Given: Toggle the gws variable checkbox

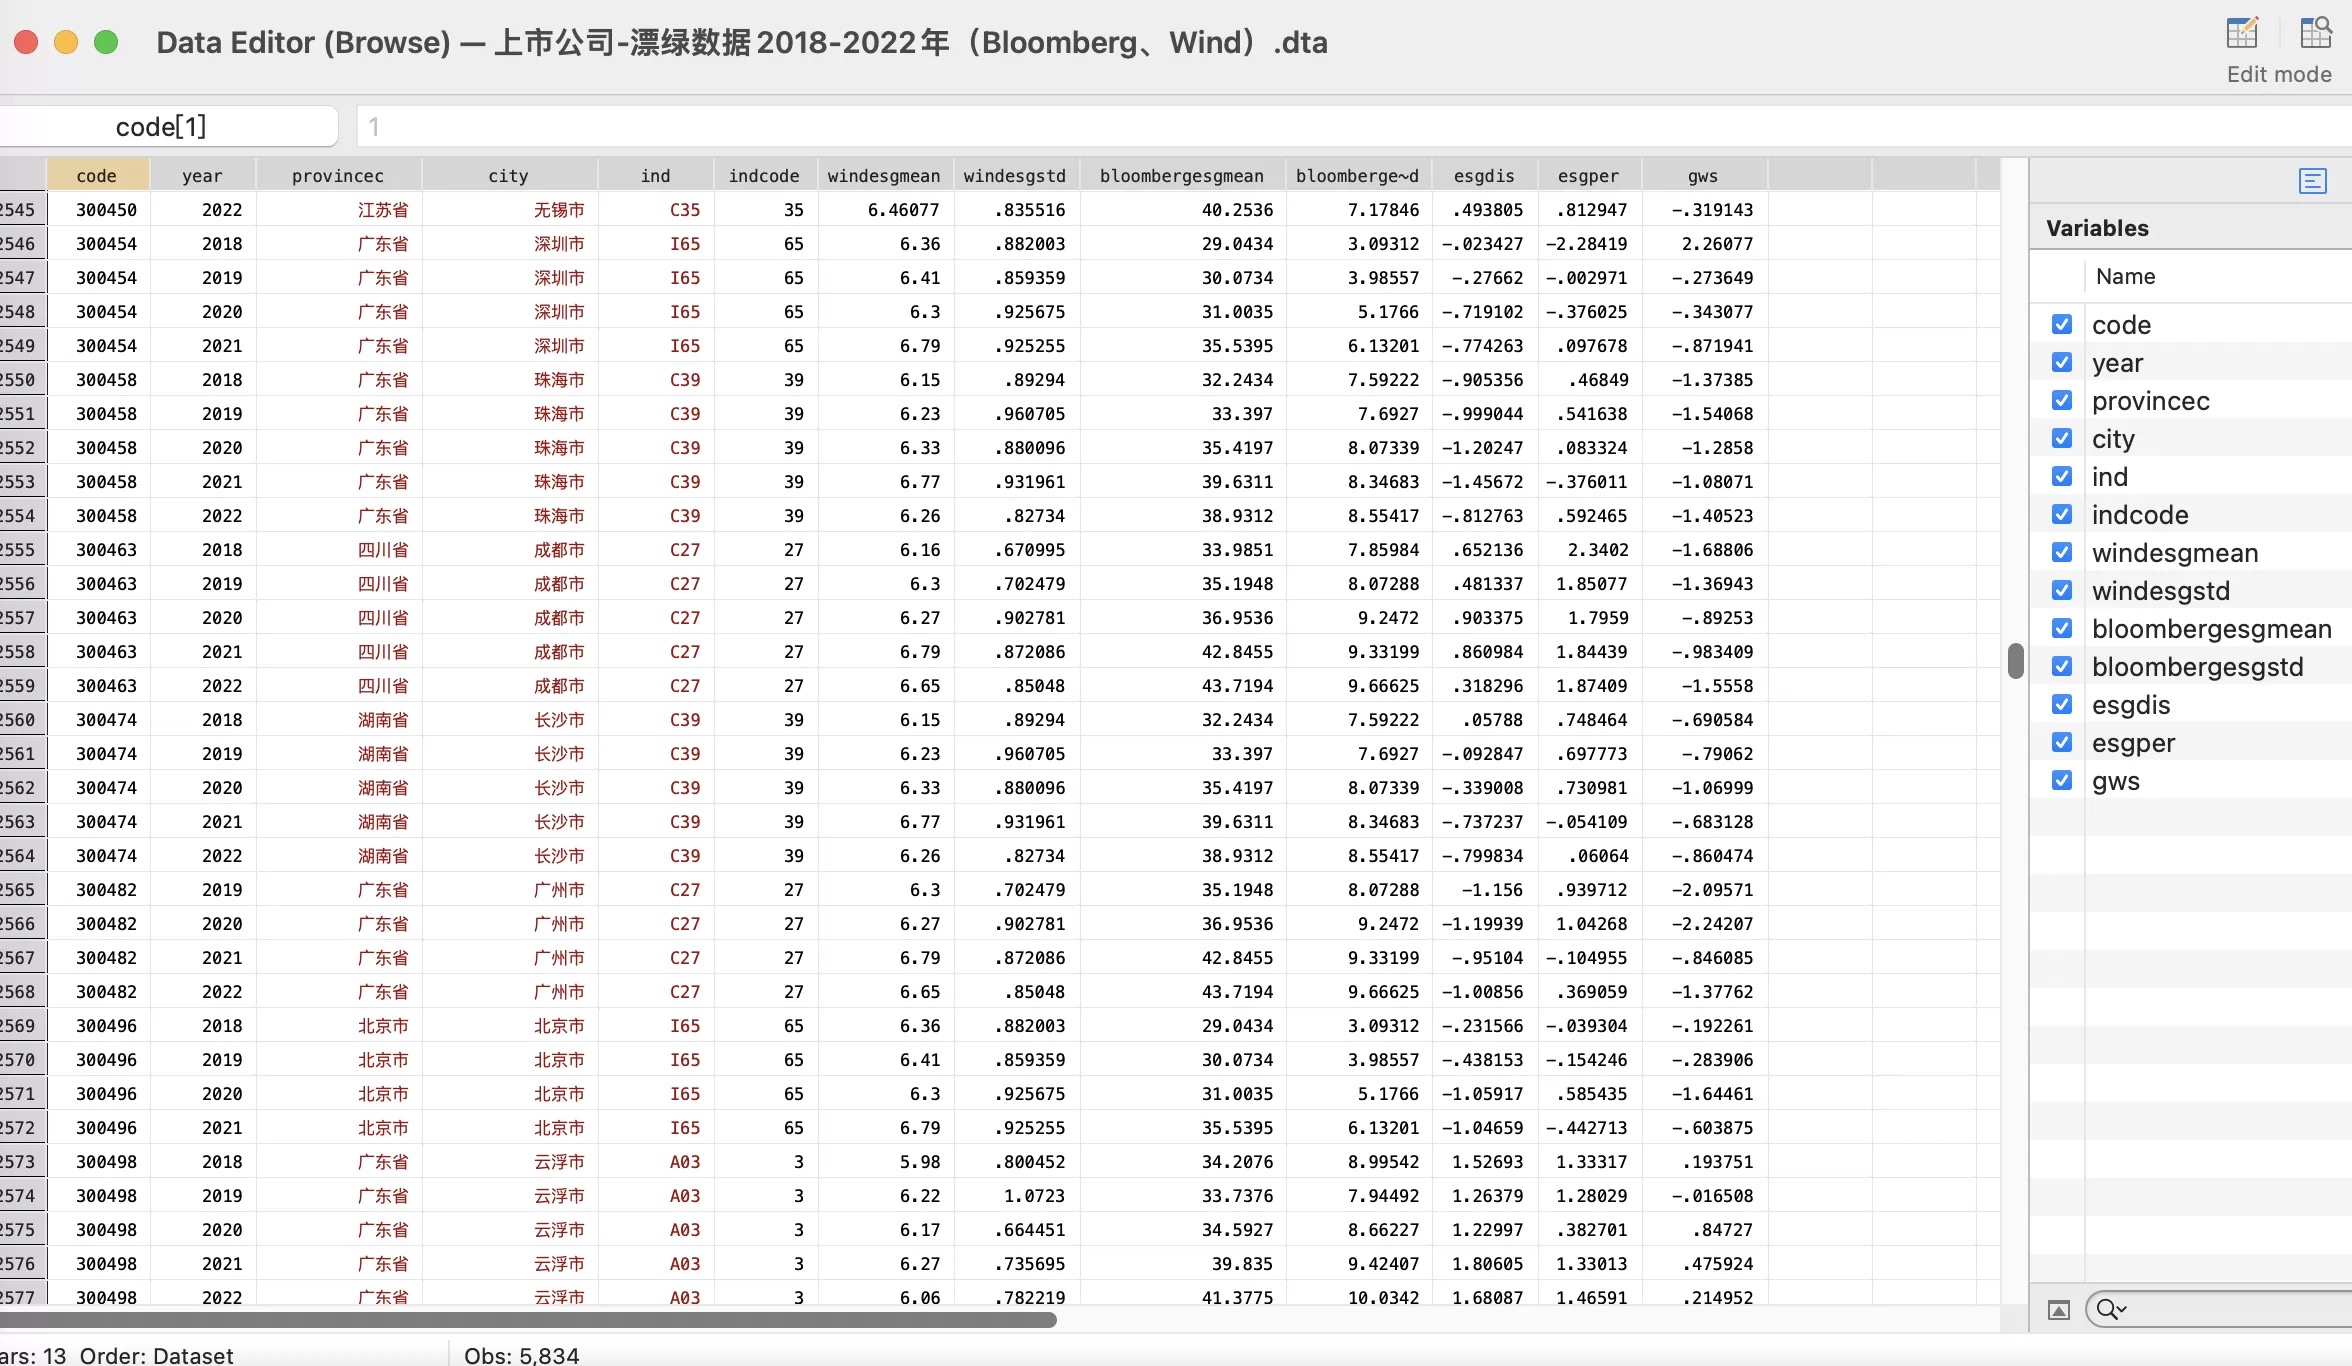Looking at the screenshot, I should click(2061, 780).
